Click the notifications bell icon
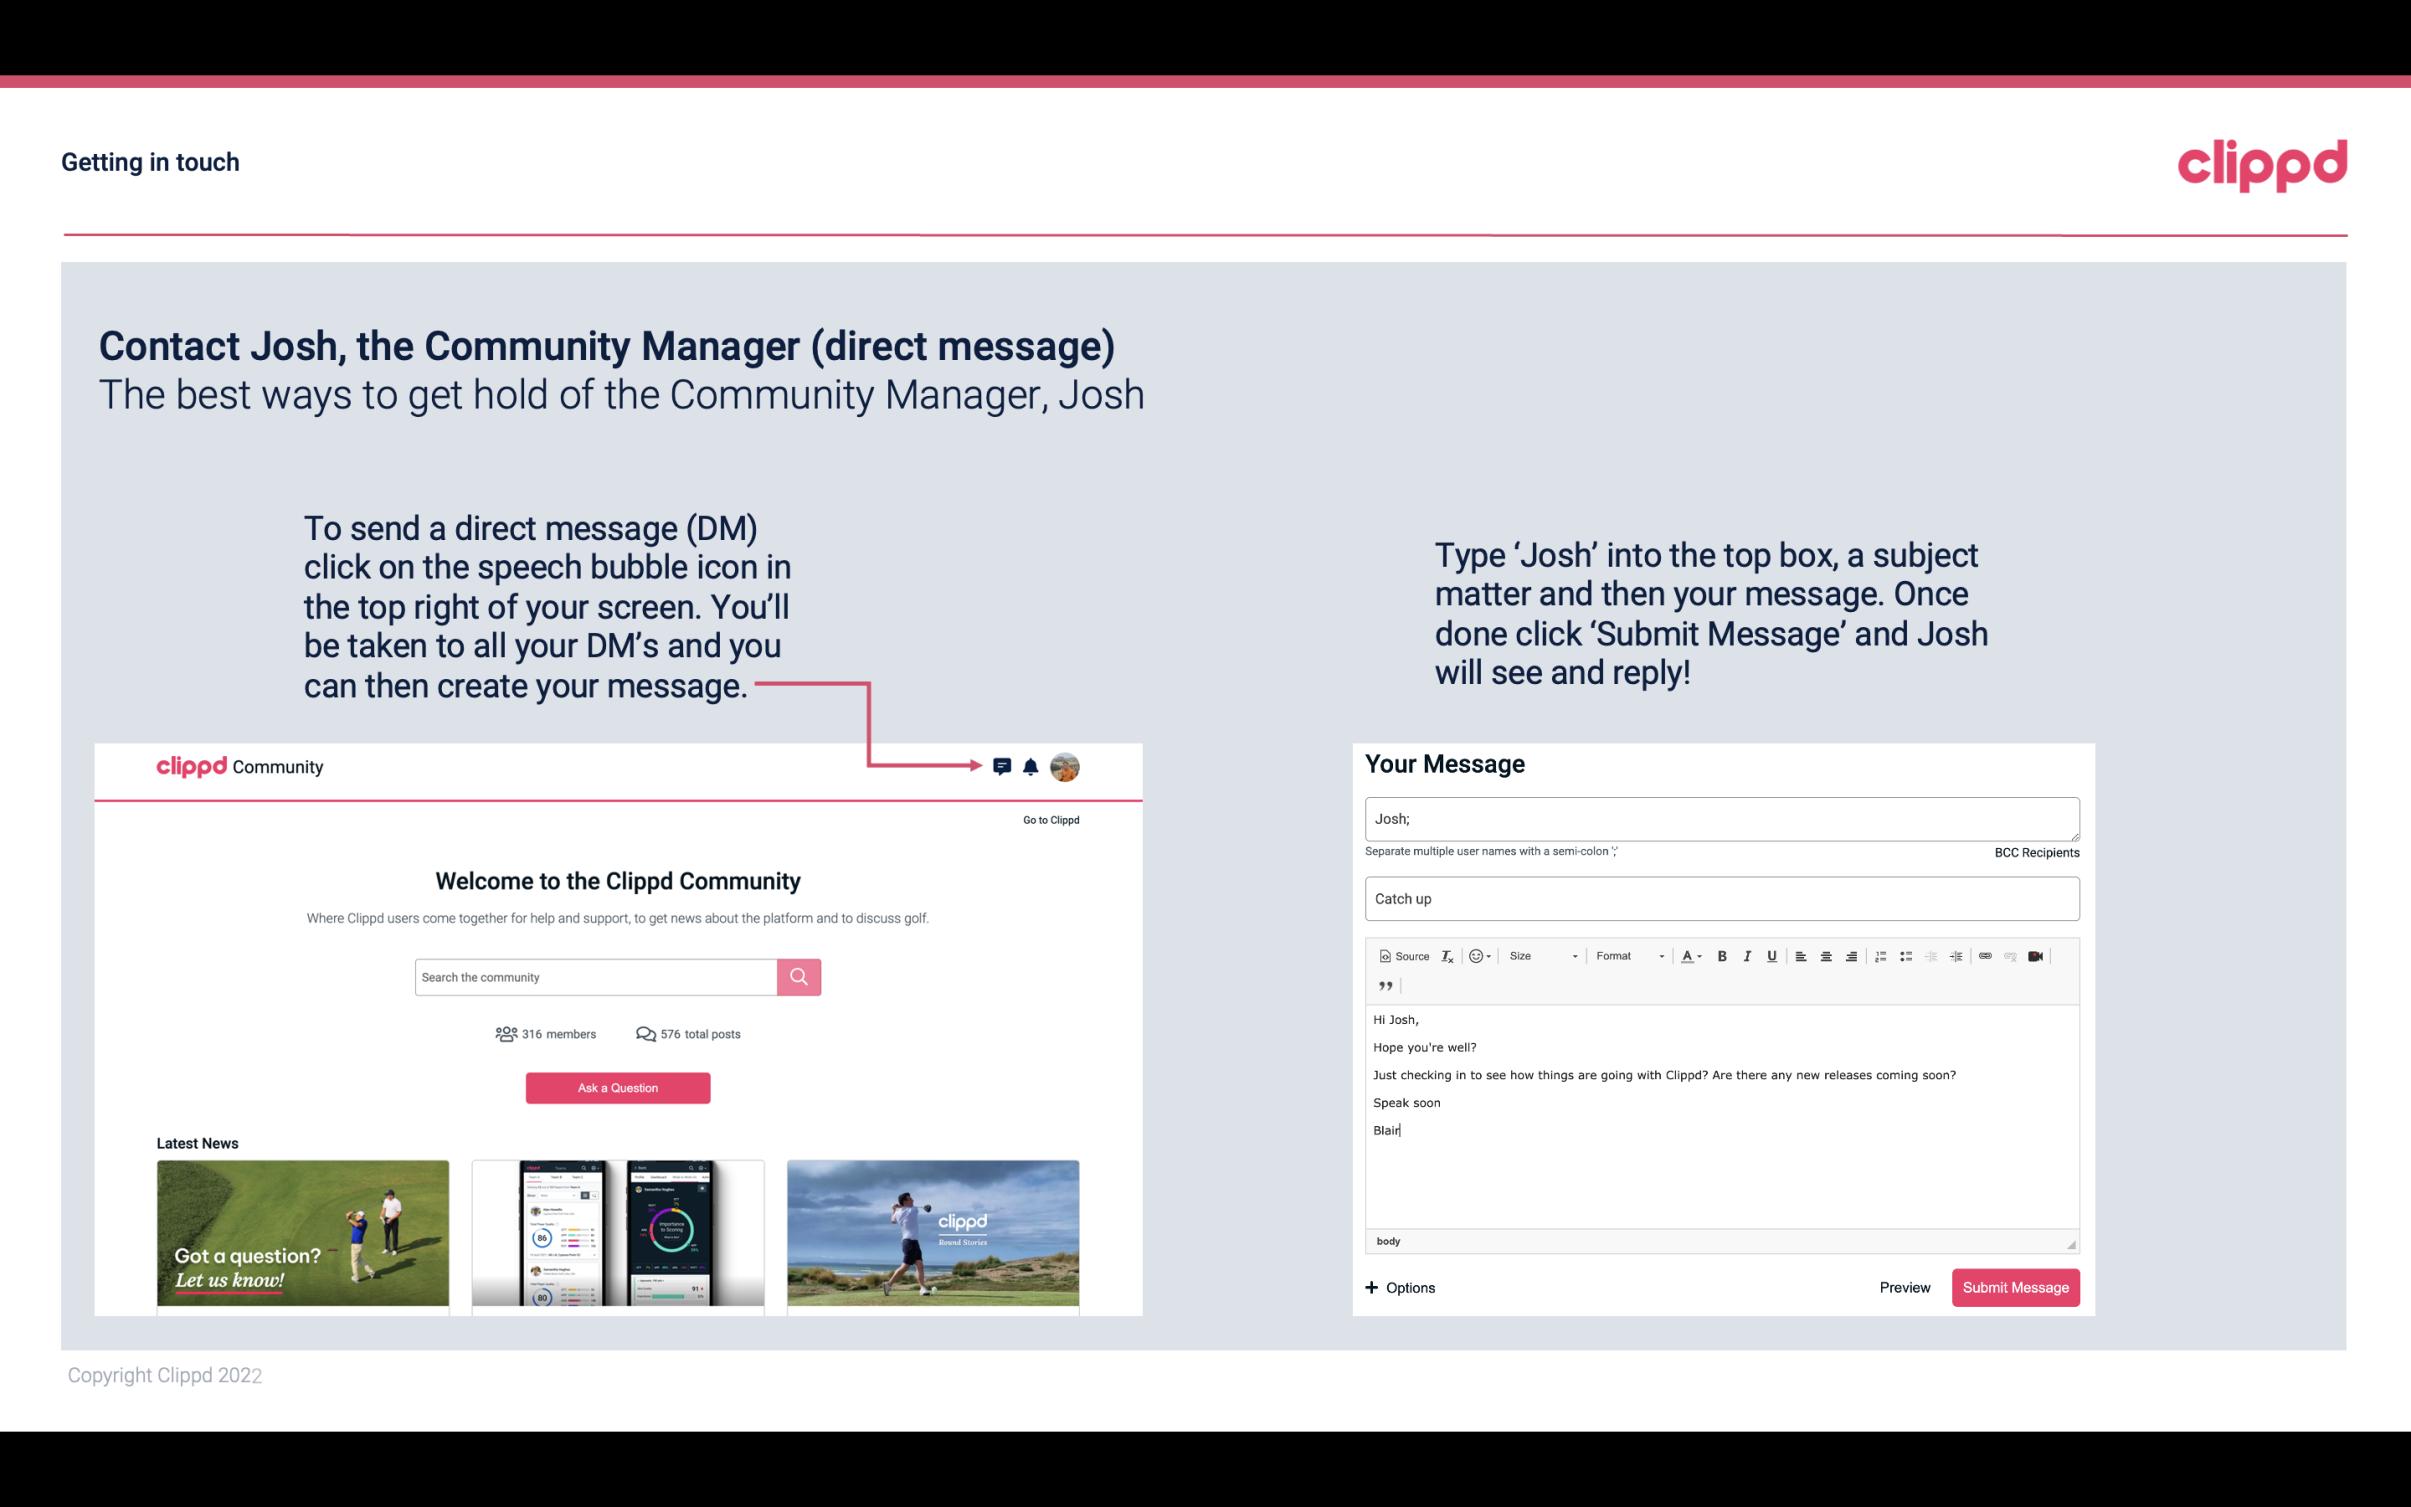Image resolution: width=2411 pixels, height=1507 pixels. (x=1031, y=766)
